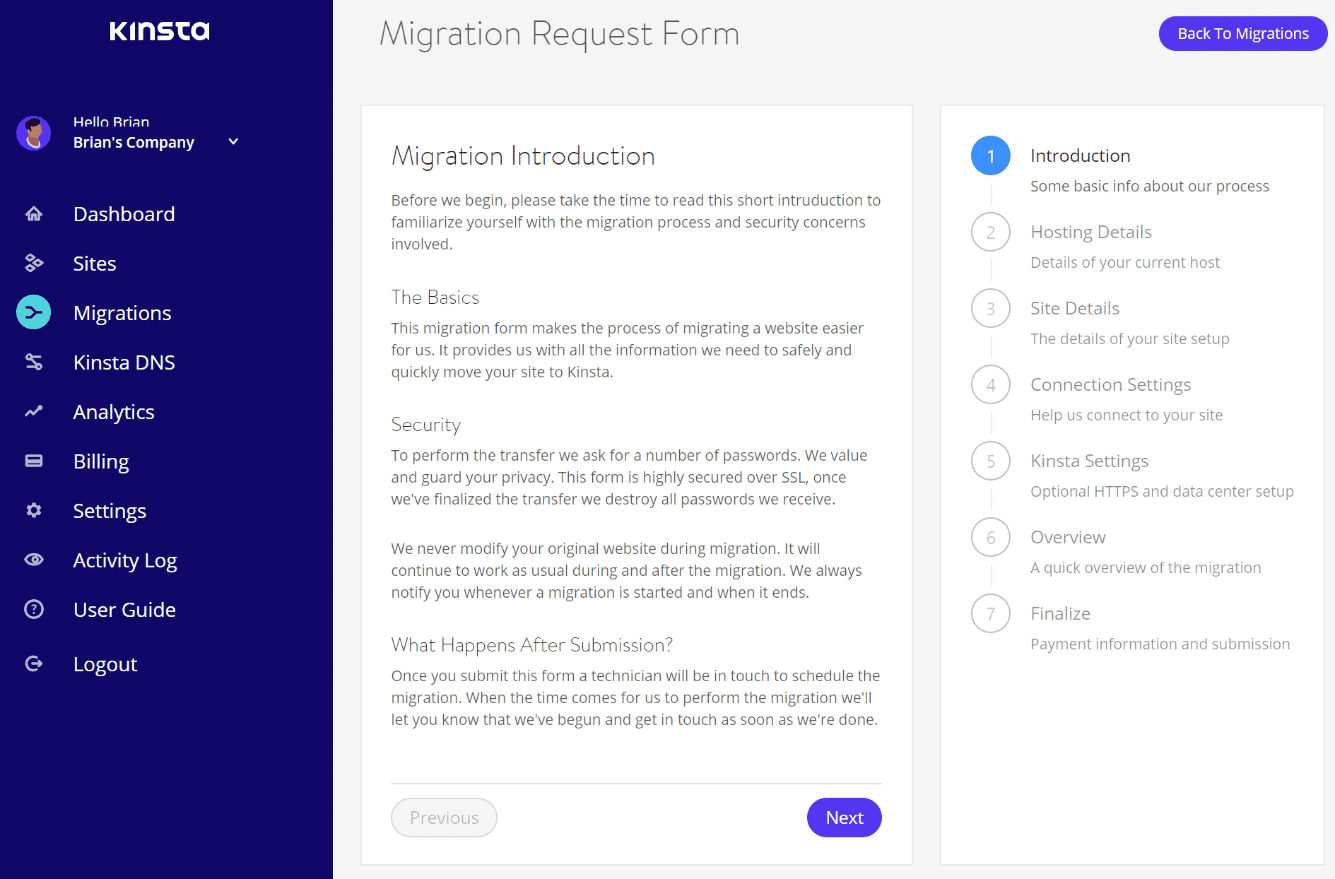Click the Logout arrow icon
This screenshot has width=1335, height=879.
pos(34,663)
